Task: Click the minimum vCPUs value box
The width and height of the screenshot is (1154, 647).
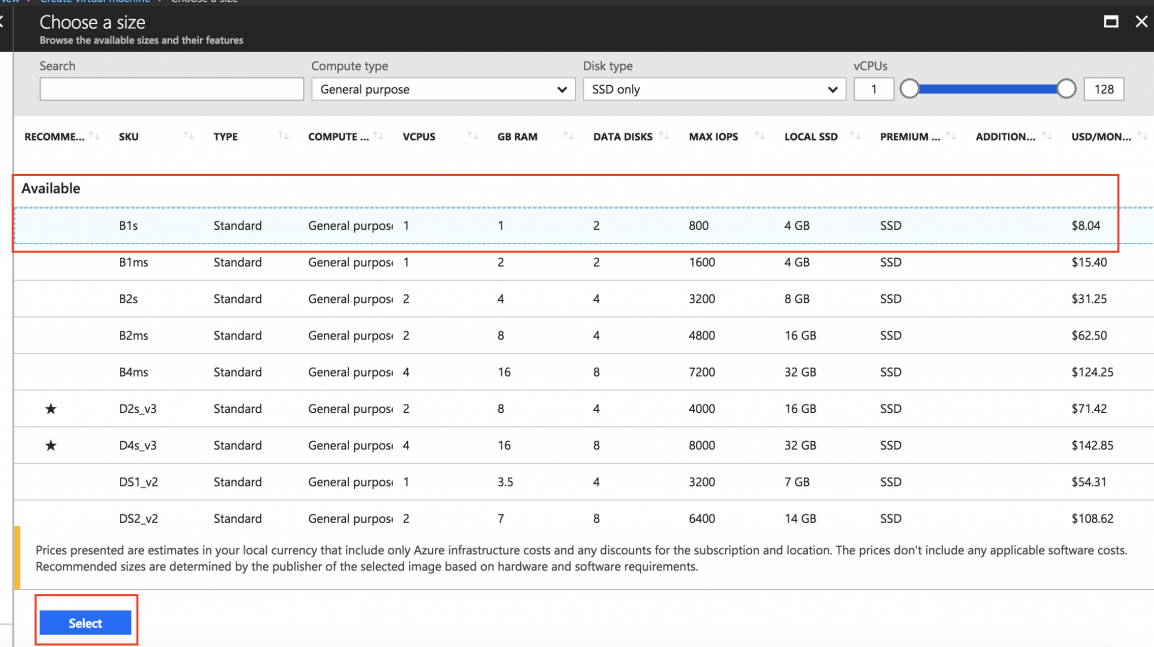Action: tap(874, 90)
